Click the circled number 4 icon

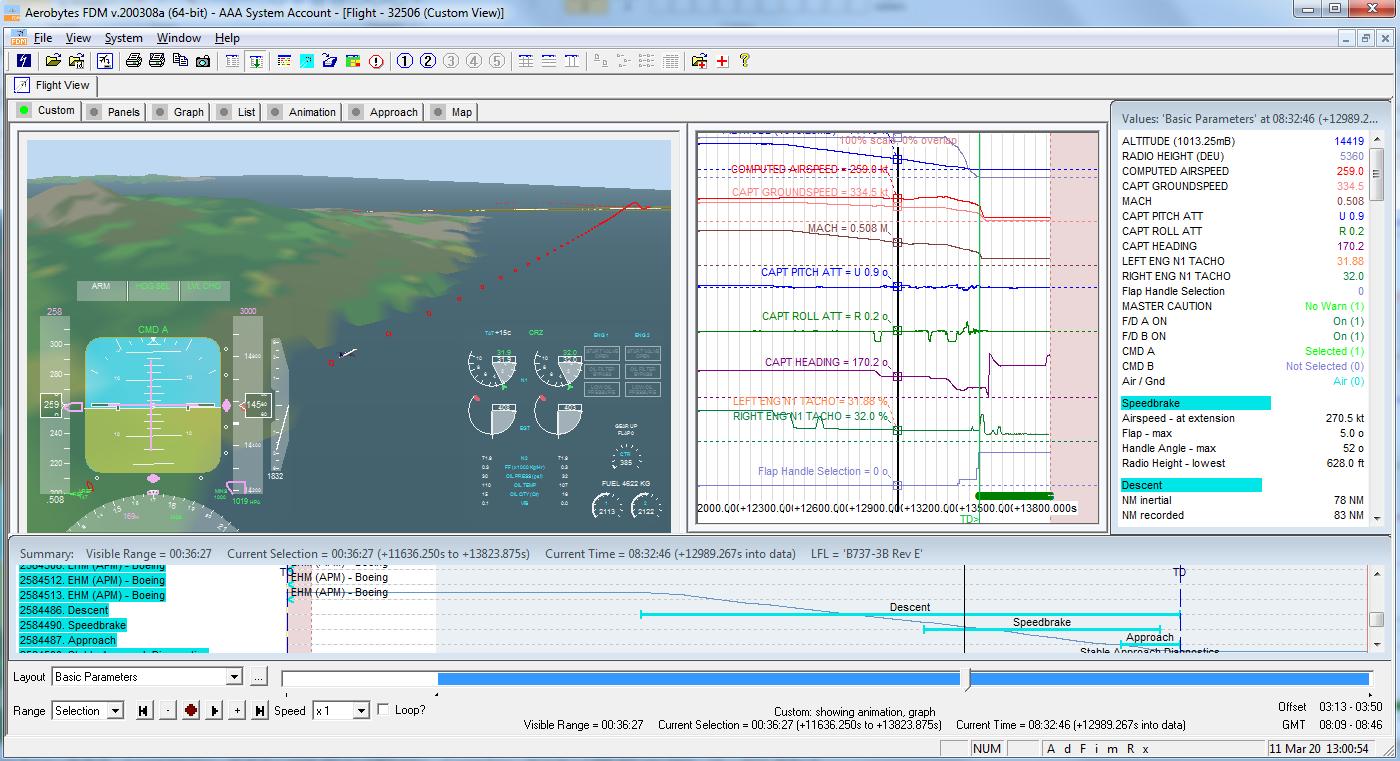[474, 61]
